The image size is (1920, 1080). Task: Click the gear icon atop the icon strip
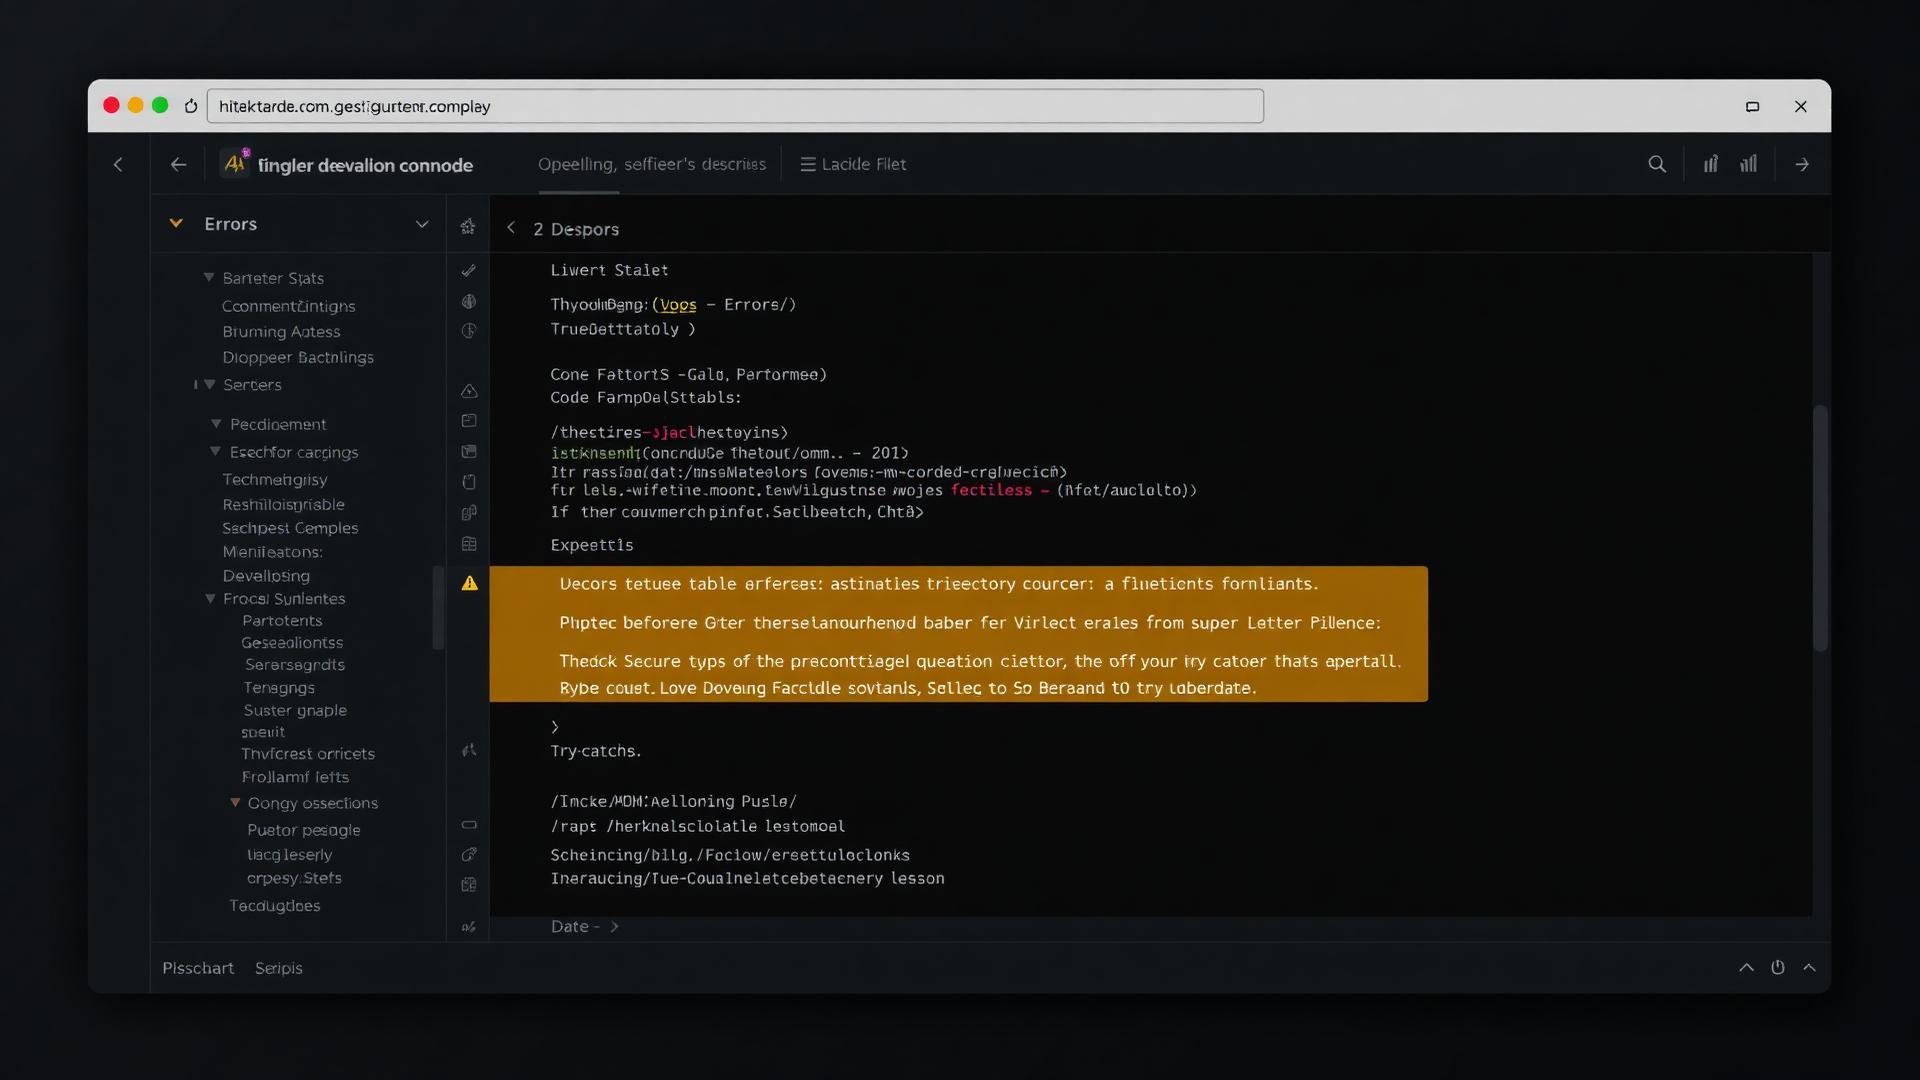[x=468, y=227]
